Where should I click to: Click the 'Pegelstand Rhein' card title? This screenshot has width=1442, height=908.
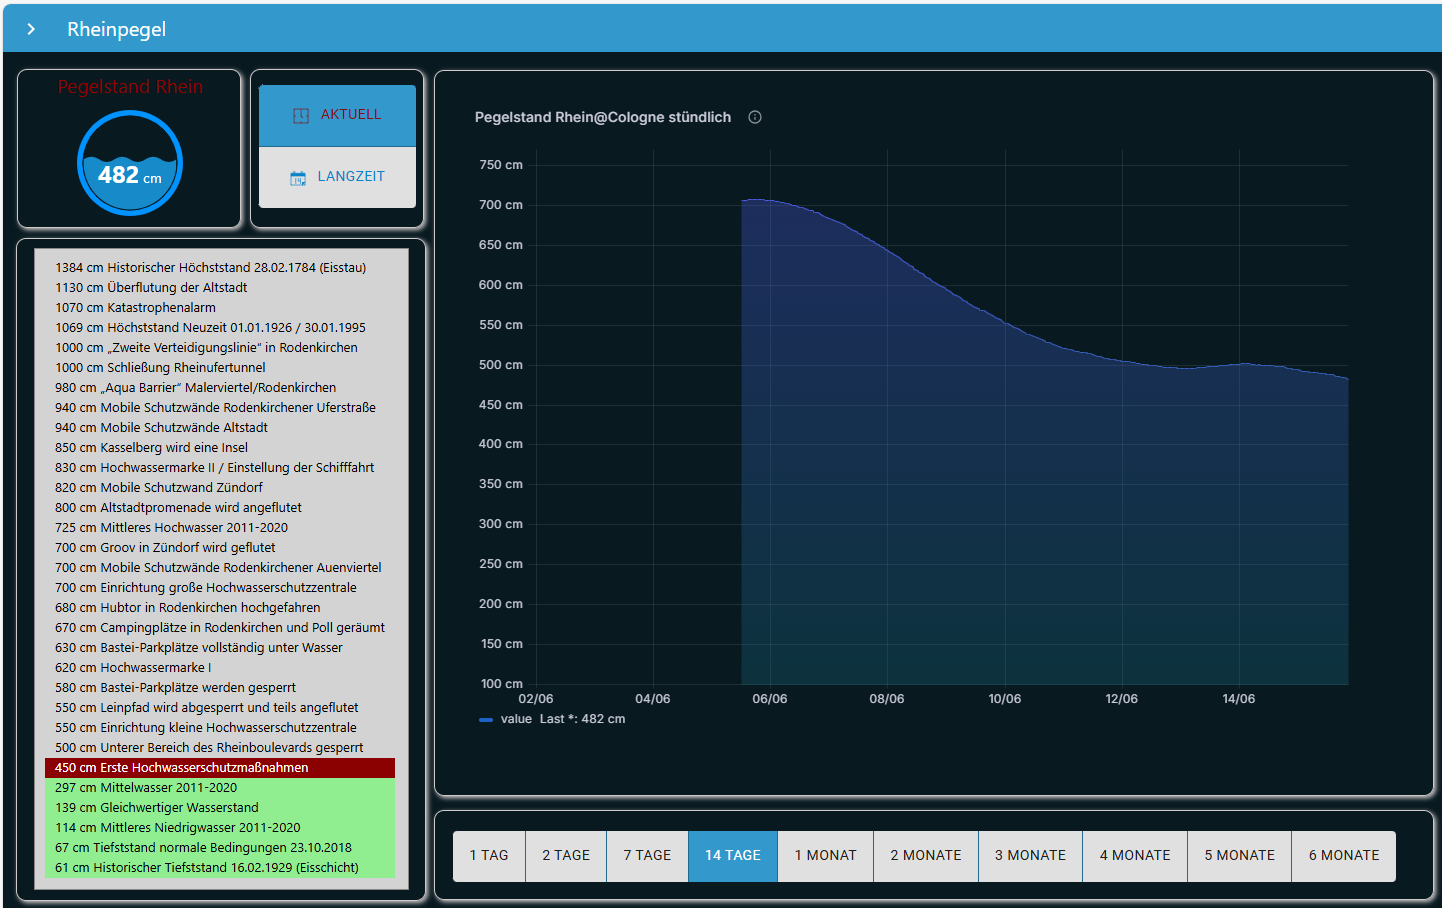(130, 87)
